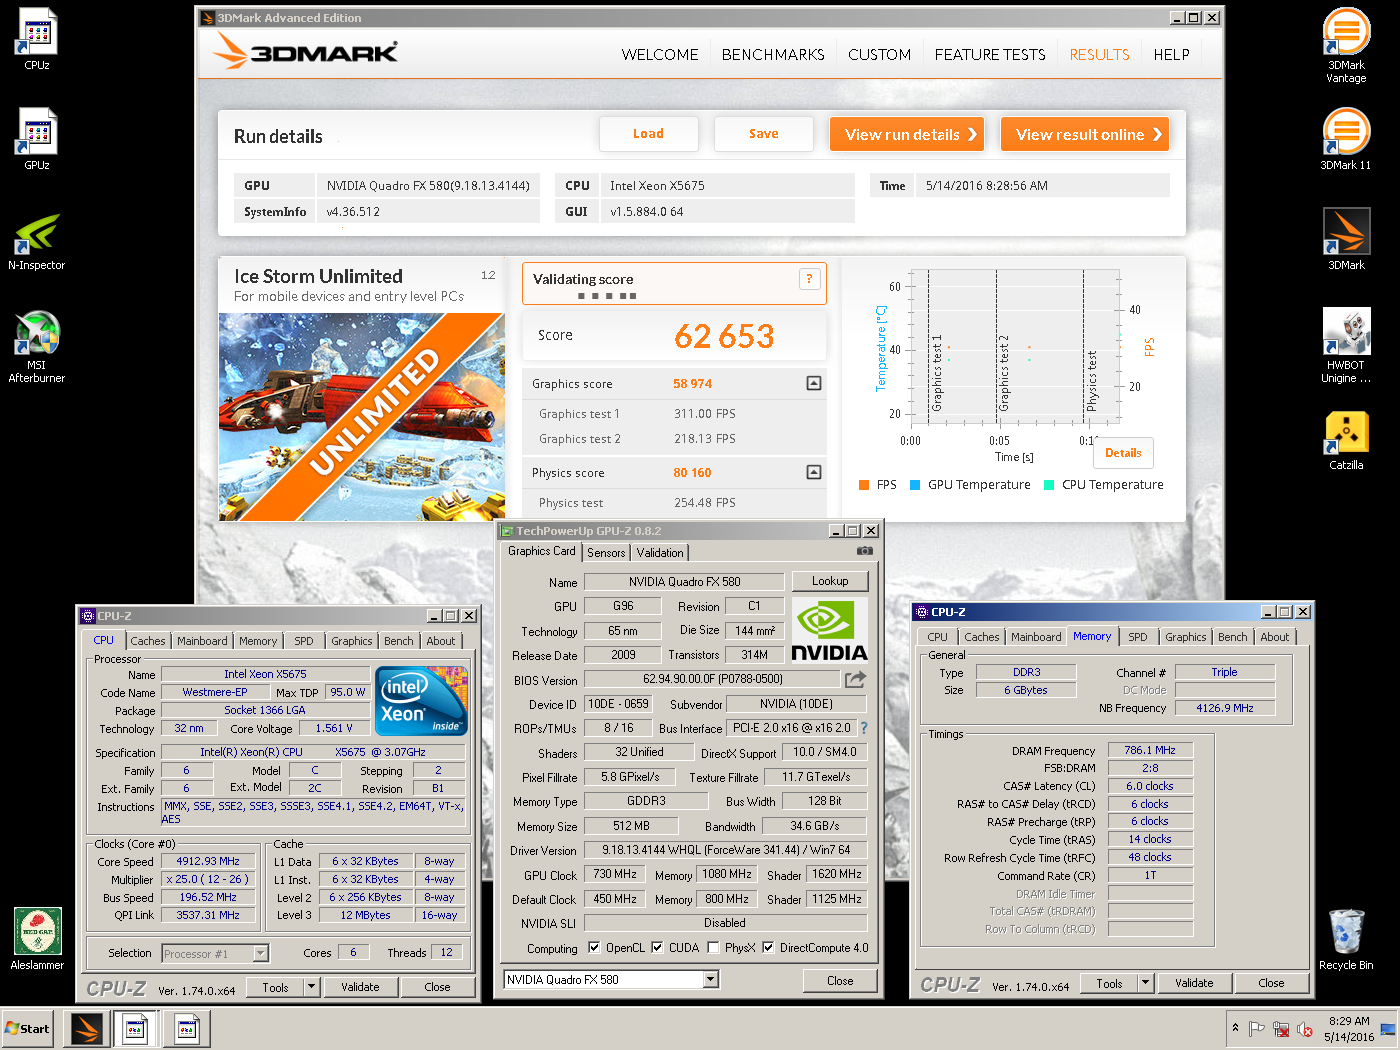Toggle the DirectCompute 4.0 checkbox

[x=768, y=947]
